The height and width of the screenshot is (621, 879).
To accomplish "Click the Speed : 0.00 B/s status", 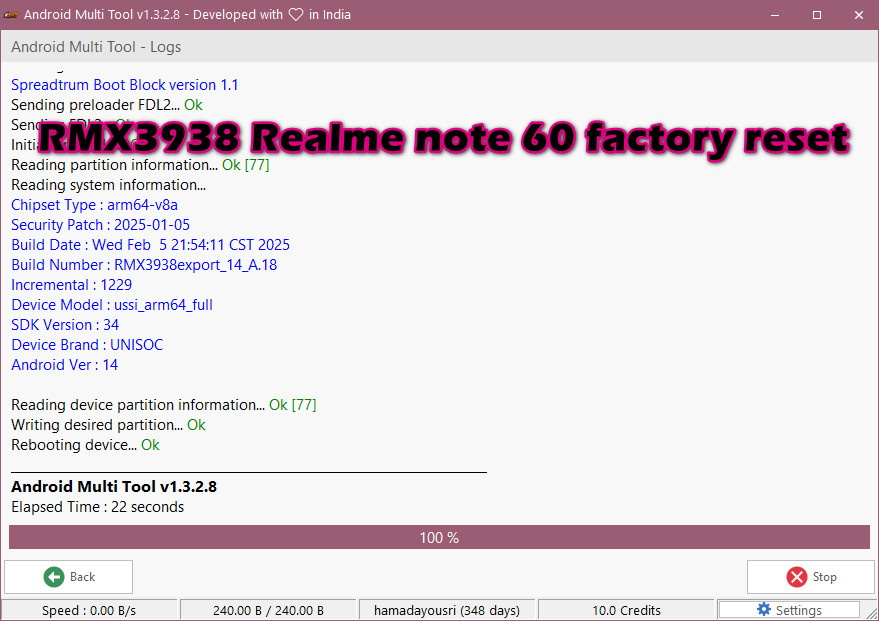I will click(89, 610).
